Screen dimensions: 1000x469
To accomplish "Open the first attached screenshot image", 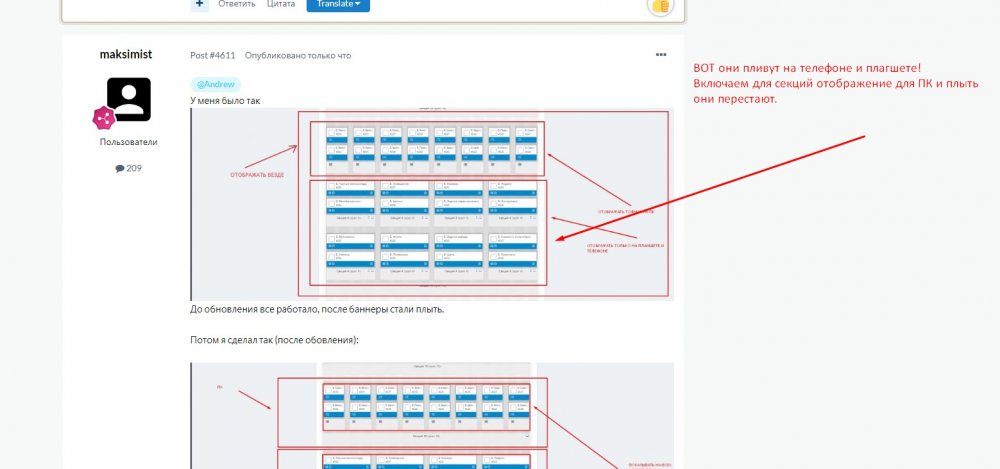I will (x=432, y=204).
